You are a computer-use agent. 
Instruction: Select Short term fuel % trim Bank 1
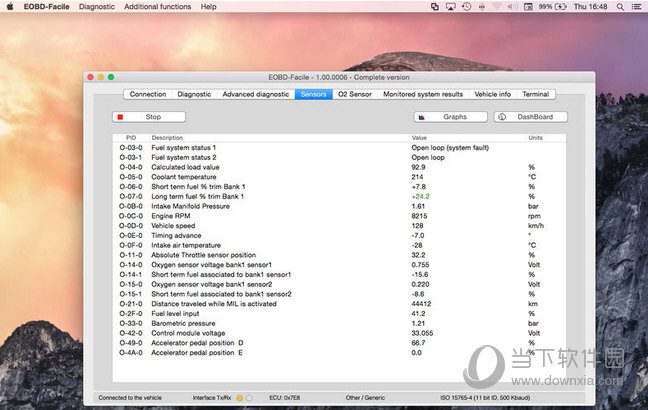pos(339,187)
